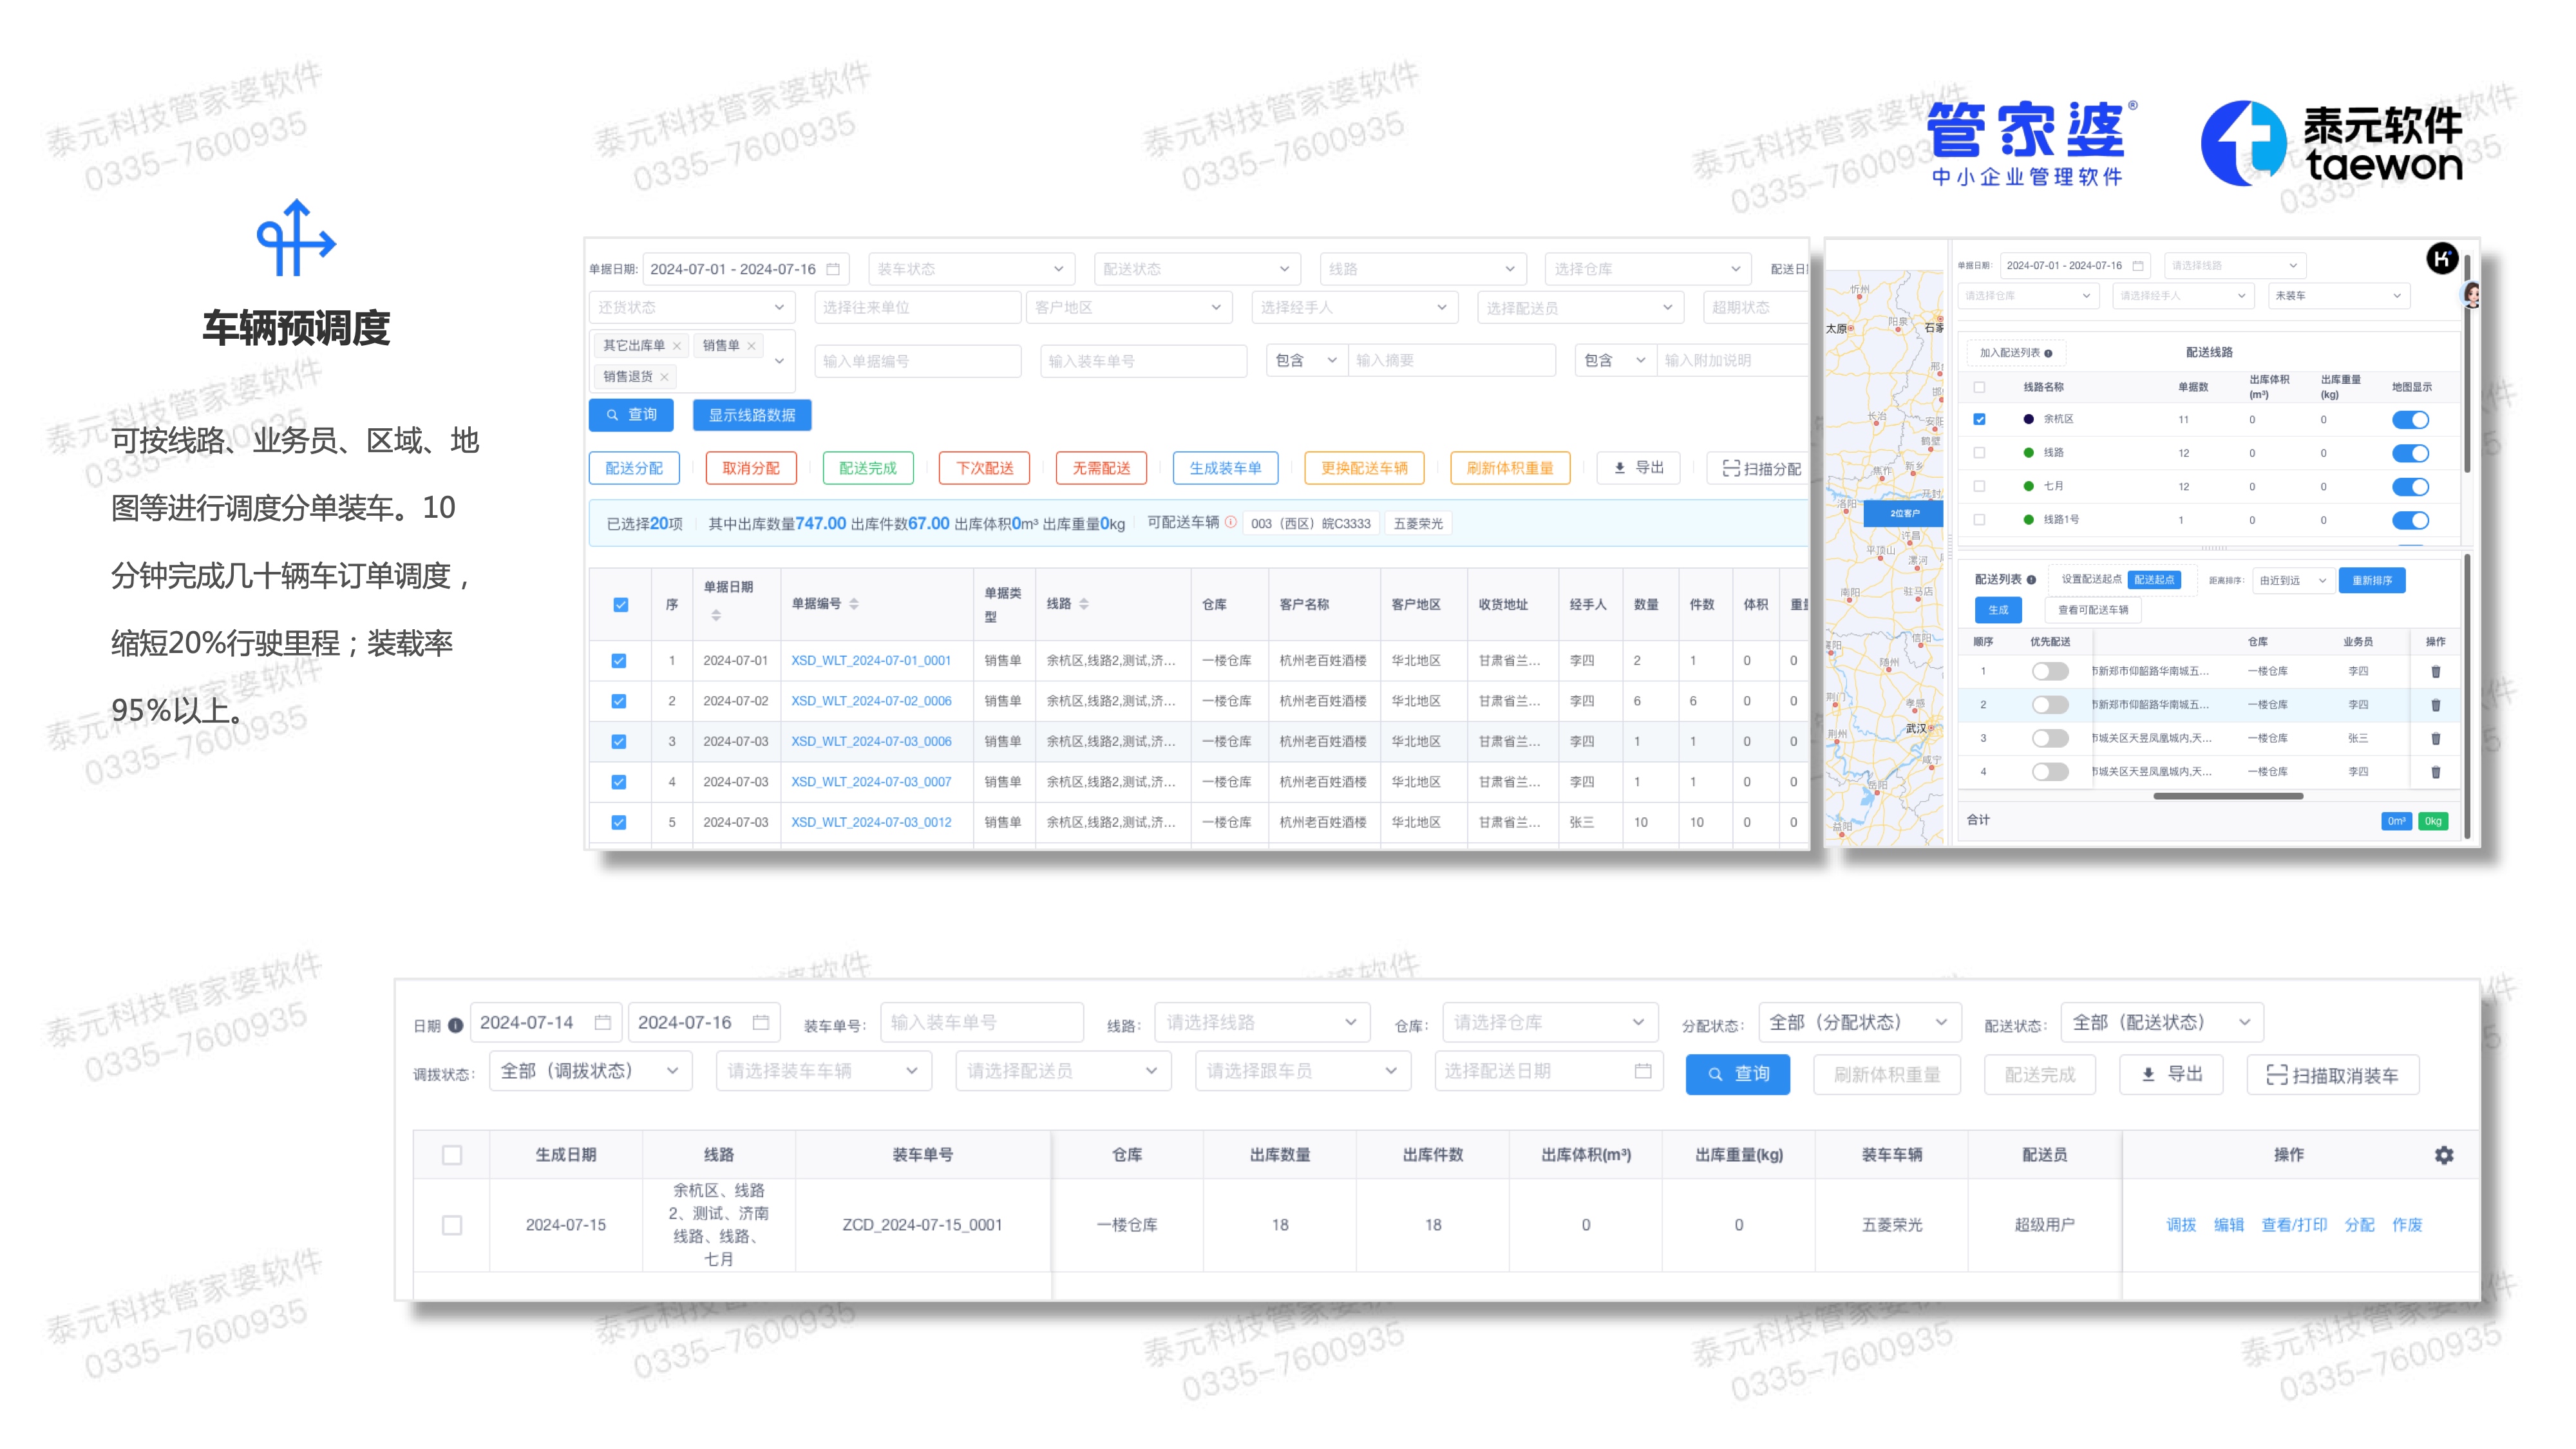
Task: Sort by the 单据编号 column arrows
Action: point(854,604)
